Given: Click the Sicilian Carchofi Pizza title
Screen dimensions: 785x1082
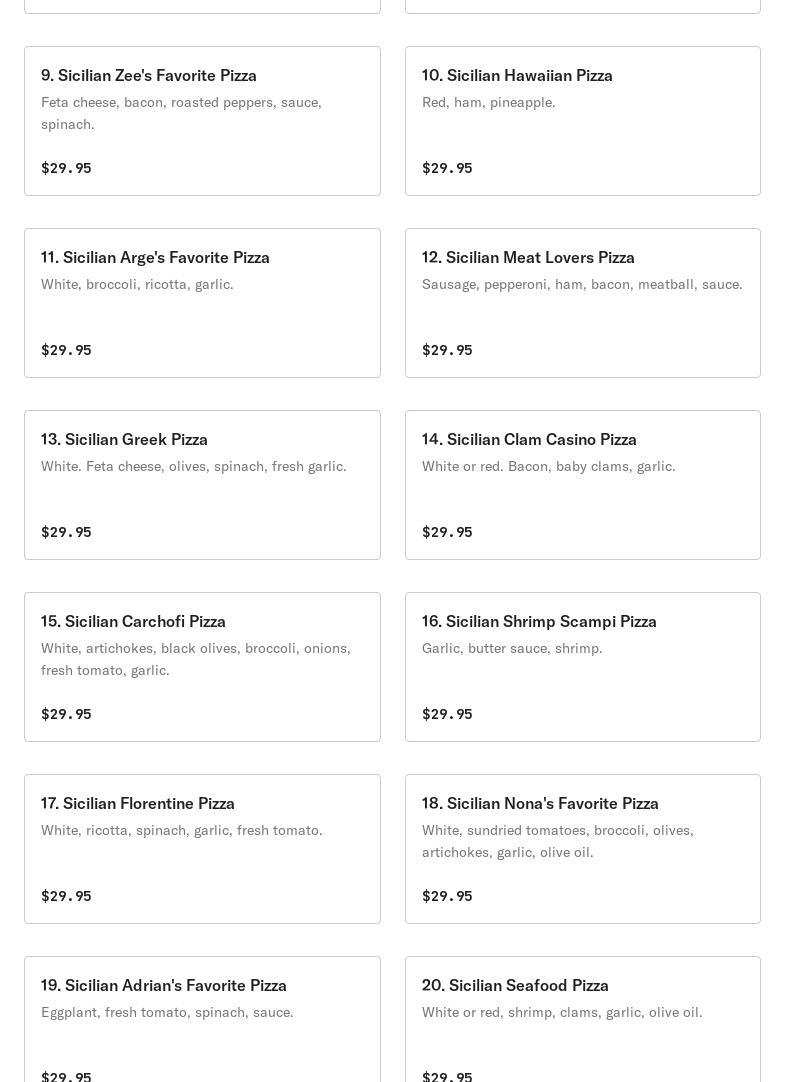Looking at the screenshot, I should tap(133, 622).
